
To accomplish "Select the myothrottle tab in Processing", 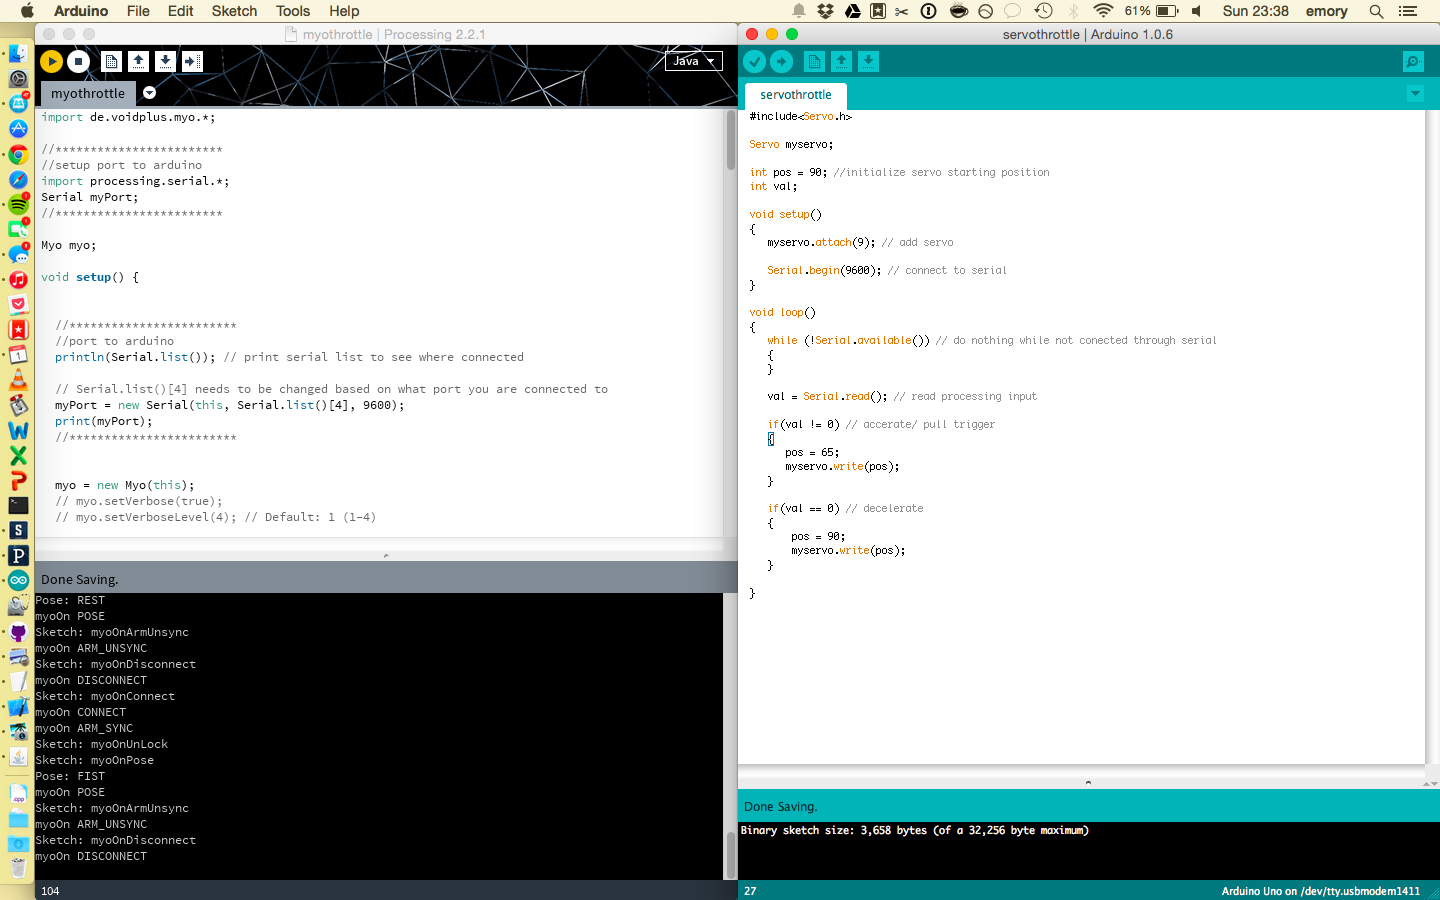I will [88, 93].
